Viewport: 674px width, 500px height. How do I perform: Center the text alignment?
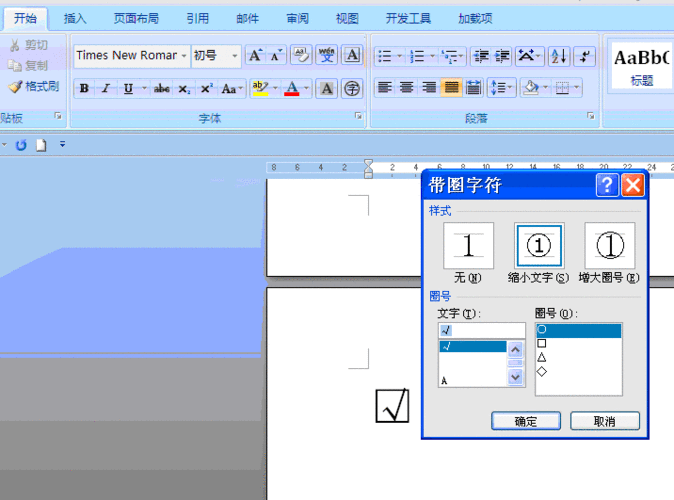[407, 88]
